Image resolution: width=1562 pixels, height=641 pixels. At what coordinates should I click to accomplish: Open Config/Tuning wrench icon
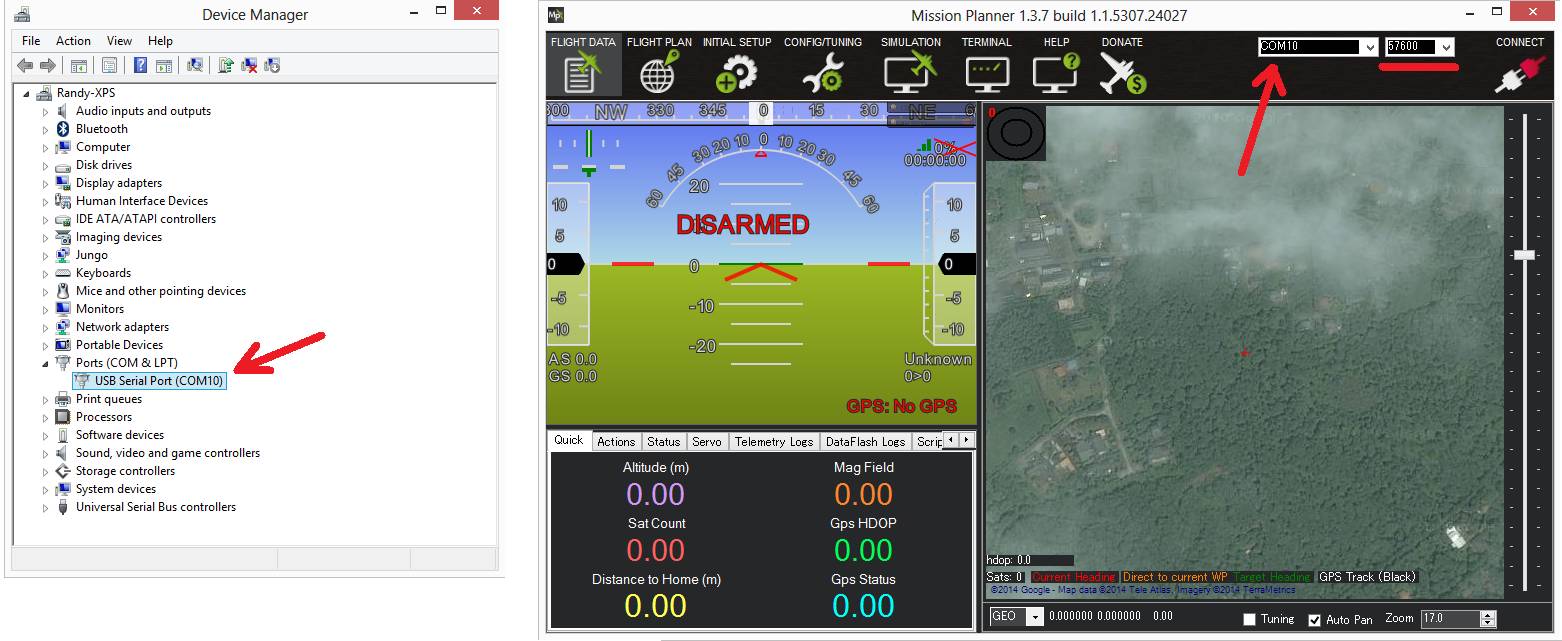(x=822, y=72)
